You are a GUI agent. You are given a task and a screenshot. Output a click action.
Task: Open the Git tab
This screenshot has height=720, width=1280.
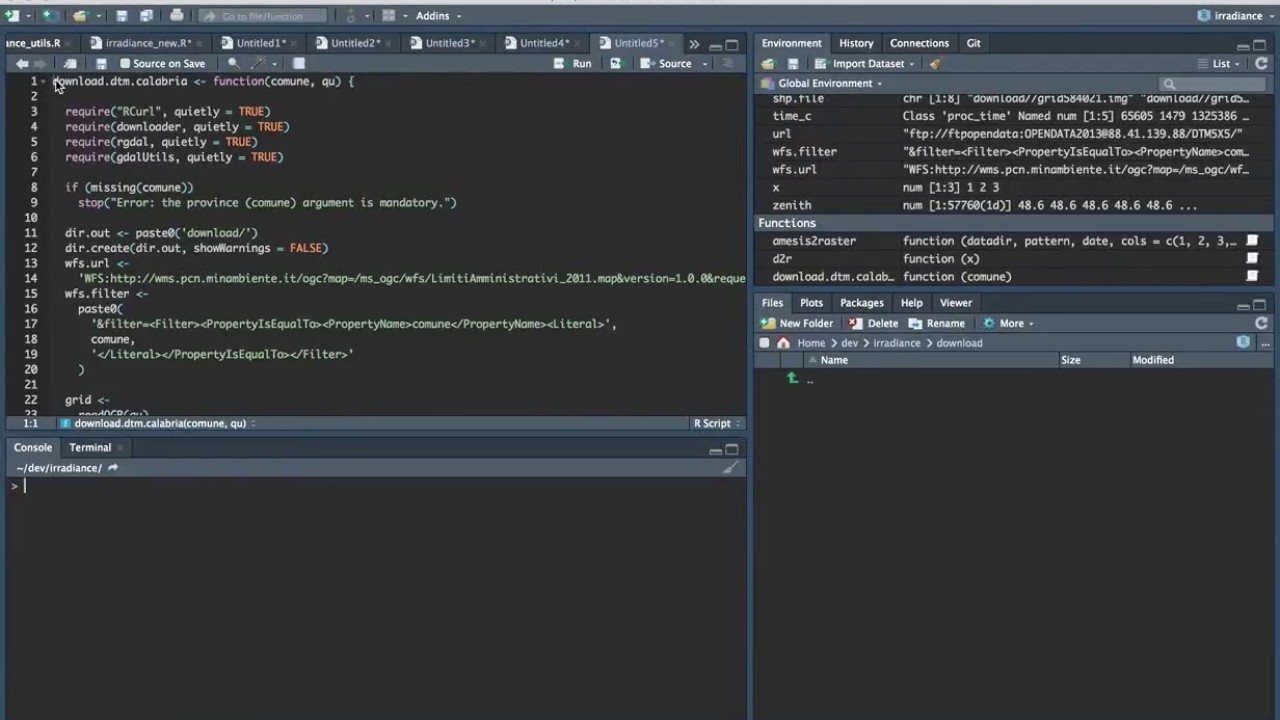coord(973,43)
